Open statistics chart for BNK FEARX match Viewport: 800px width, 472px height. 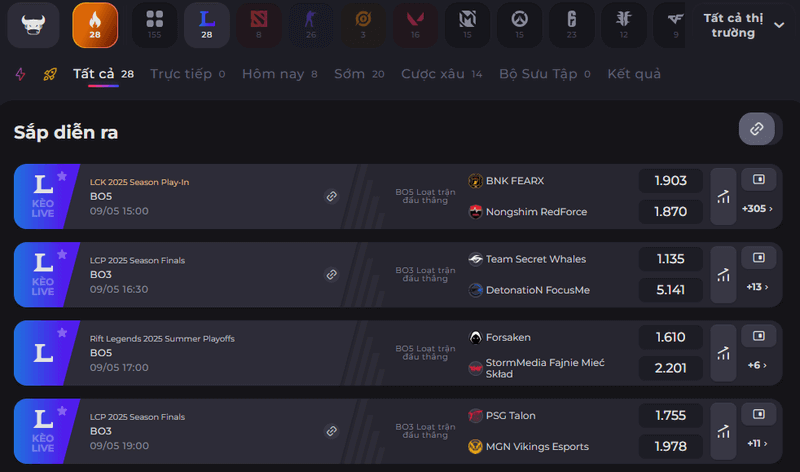click(722, 197)
